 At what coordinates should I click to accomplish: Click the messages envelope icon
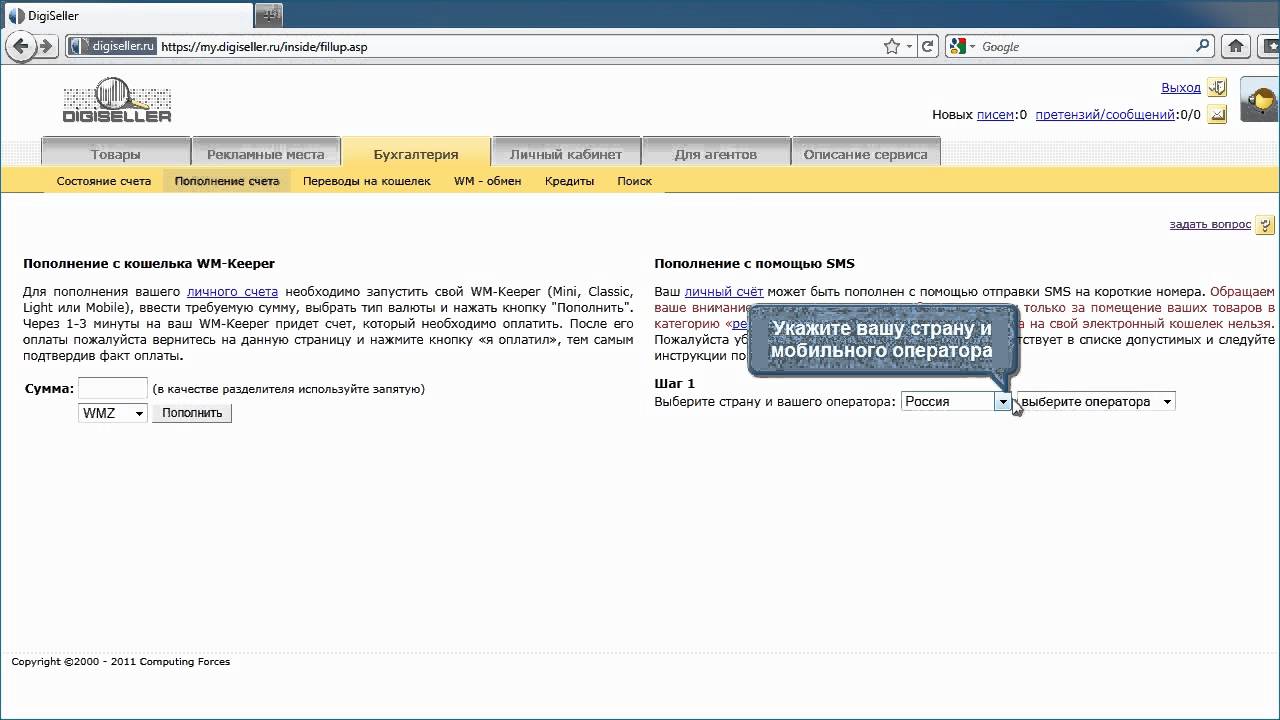tap(1217, 115)
